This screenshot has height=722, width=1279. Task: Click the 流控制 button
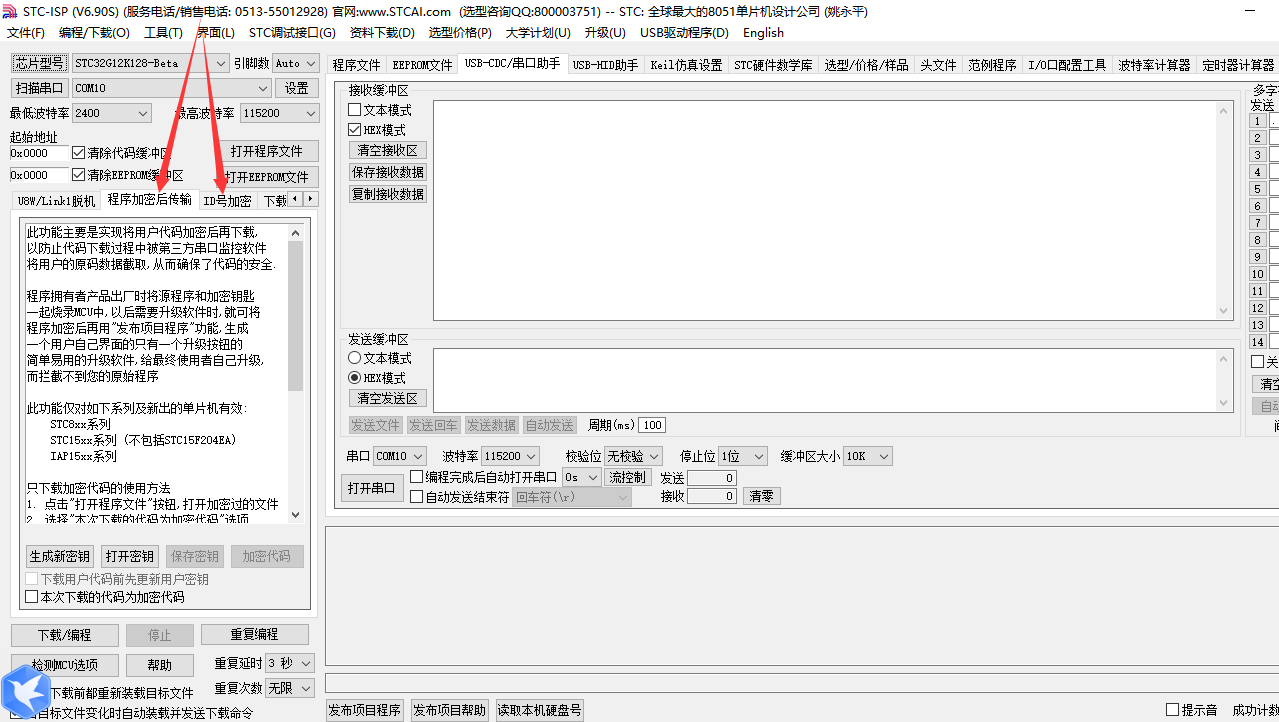pos(627,477)
